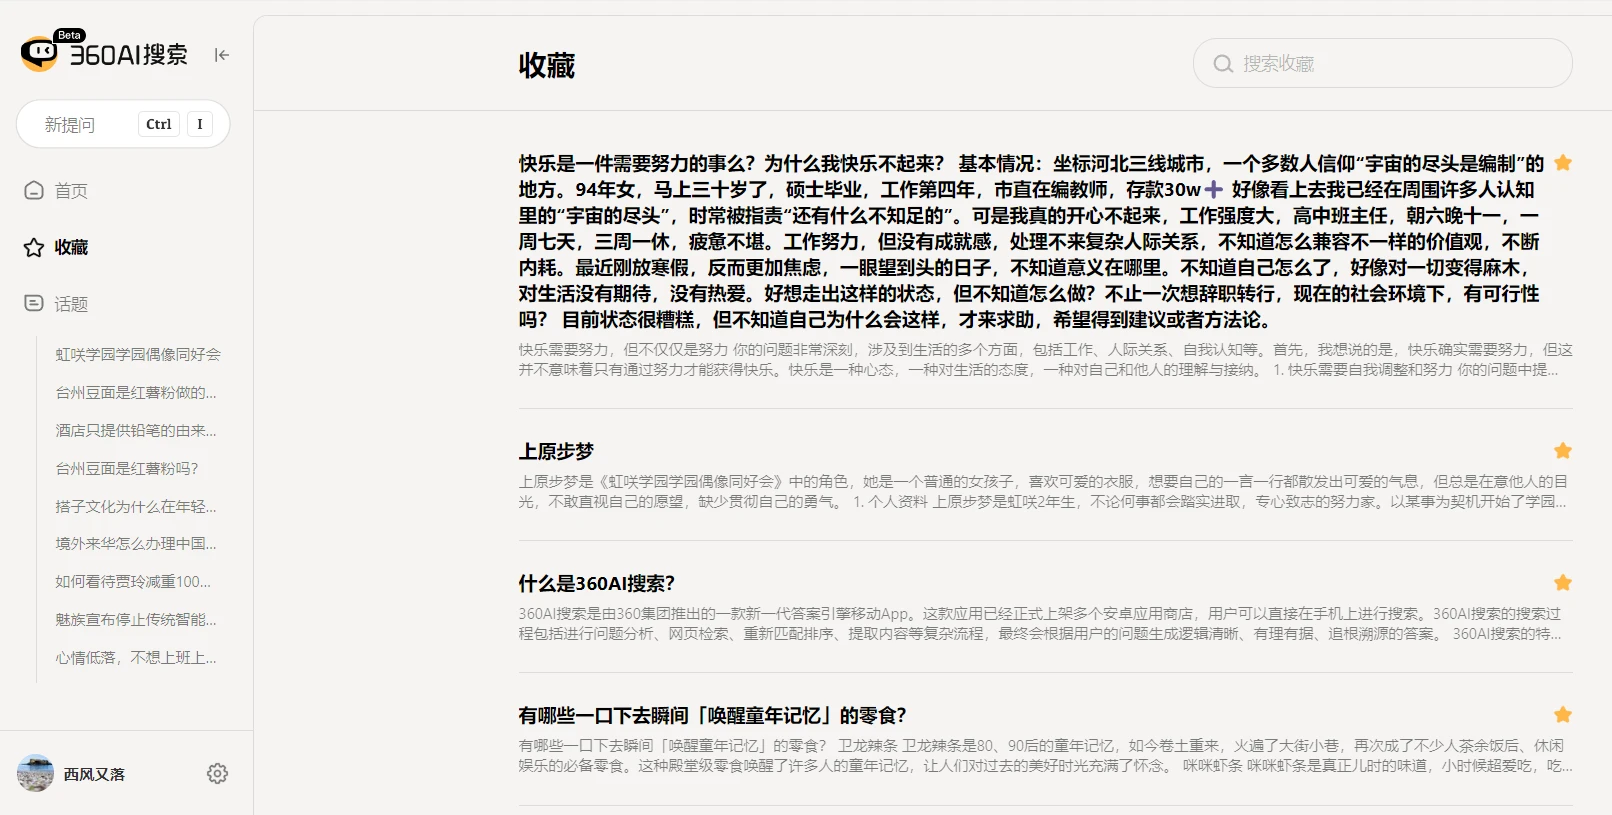Click the 360AI搜索 logo icon
1612x815 pixels.
(x=40, y=53)
